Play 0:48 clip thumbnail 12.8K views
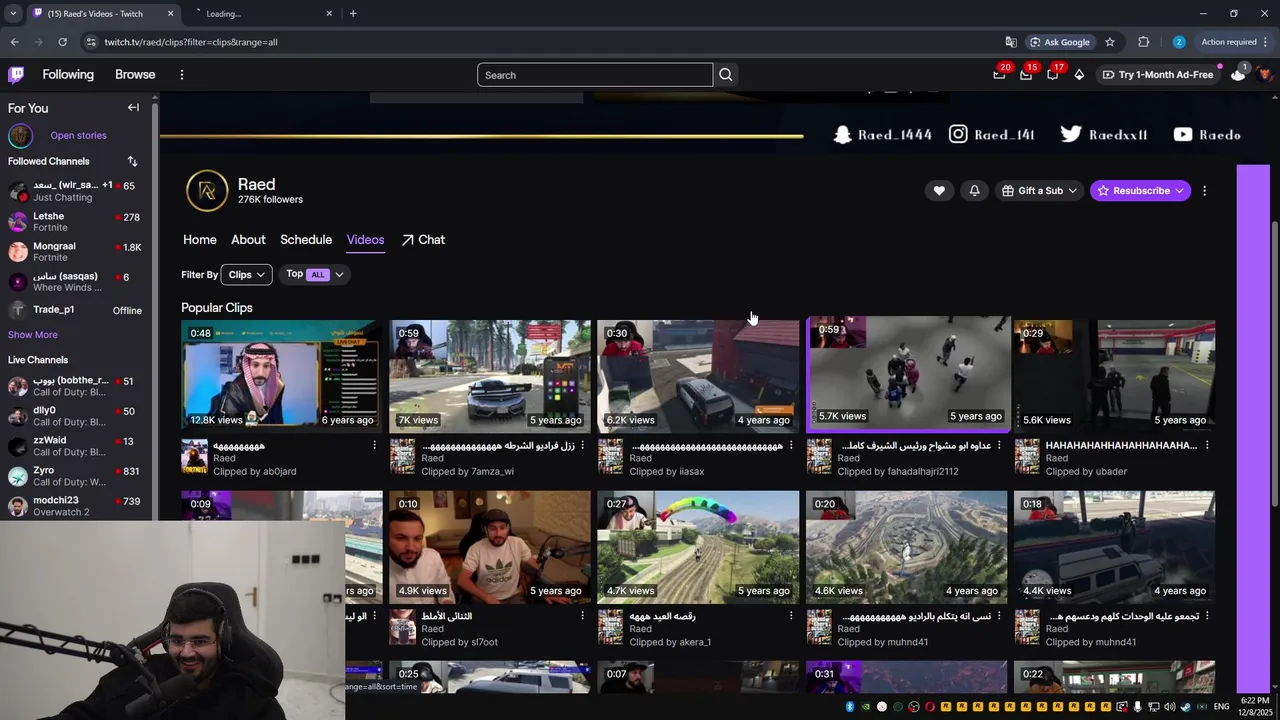1280x720 pixels. click(x=281, y=376)
